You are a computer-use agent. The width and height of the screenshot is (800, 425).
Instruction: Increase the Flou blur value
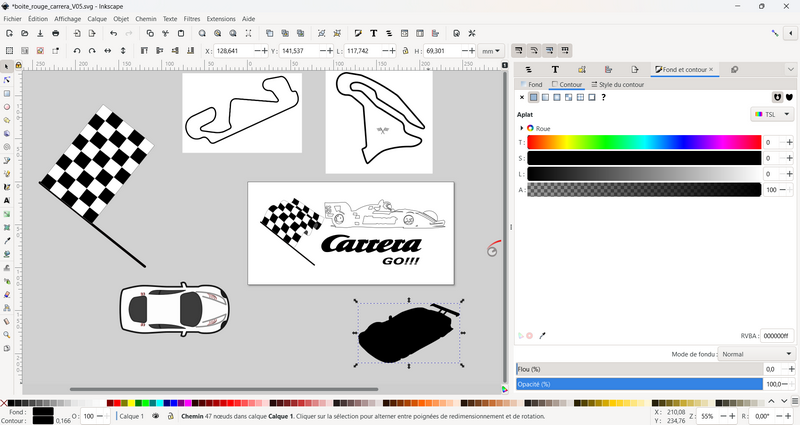(791, 369)
